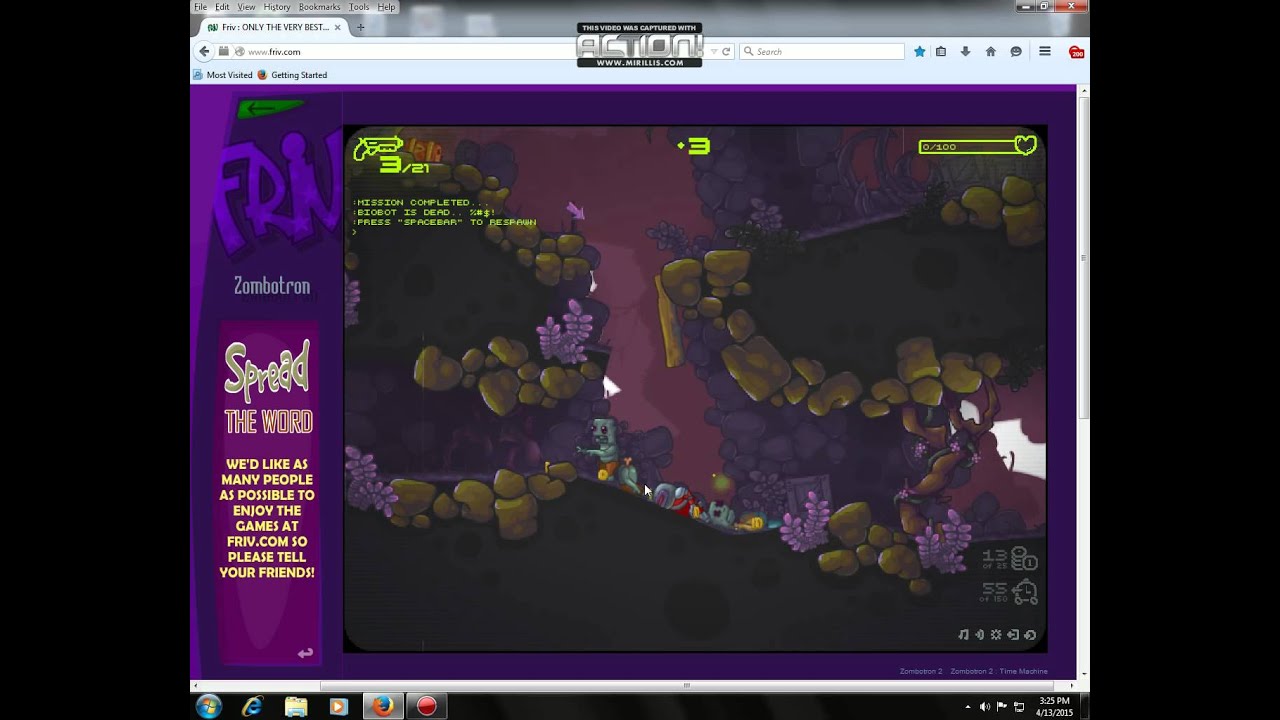Go back with browser back arrow

(x=204, y=51)
